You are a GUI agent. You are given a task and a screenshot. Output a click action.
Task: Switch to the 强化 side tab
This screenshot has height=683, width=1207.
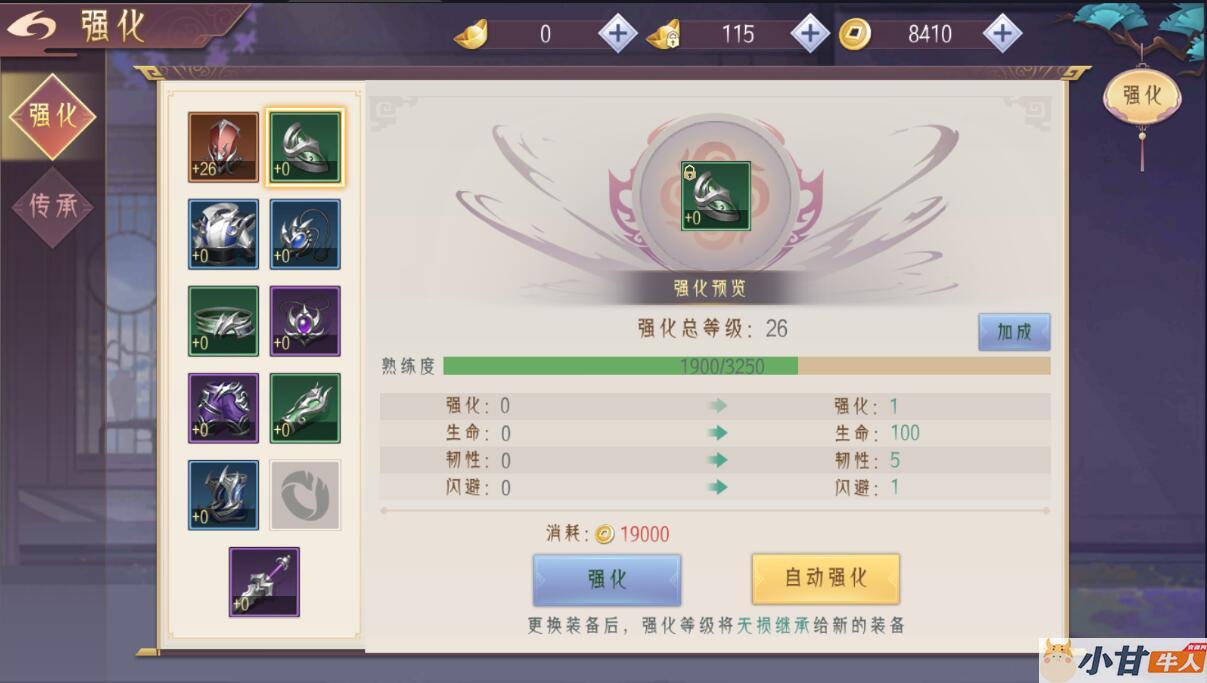tap(52, 116)
